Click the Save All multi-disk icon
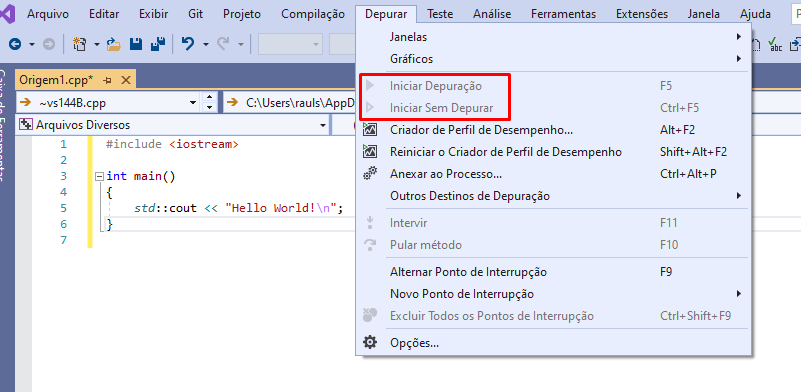This screenshot has width=801, height=392. 157,44
